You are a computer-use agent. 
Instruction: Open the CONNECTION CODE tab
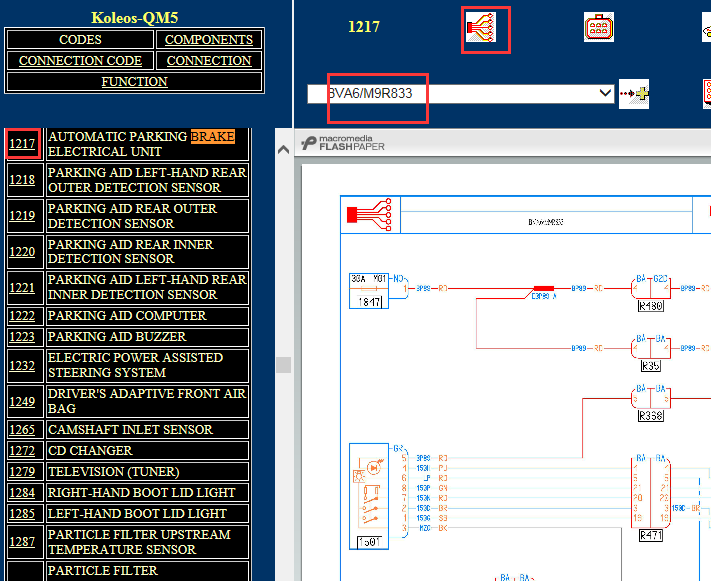(80, 60)
